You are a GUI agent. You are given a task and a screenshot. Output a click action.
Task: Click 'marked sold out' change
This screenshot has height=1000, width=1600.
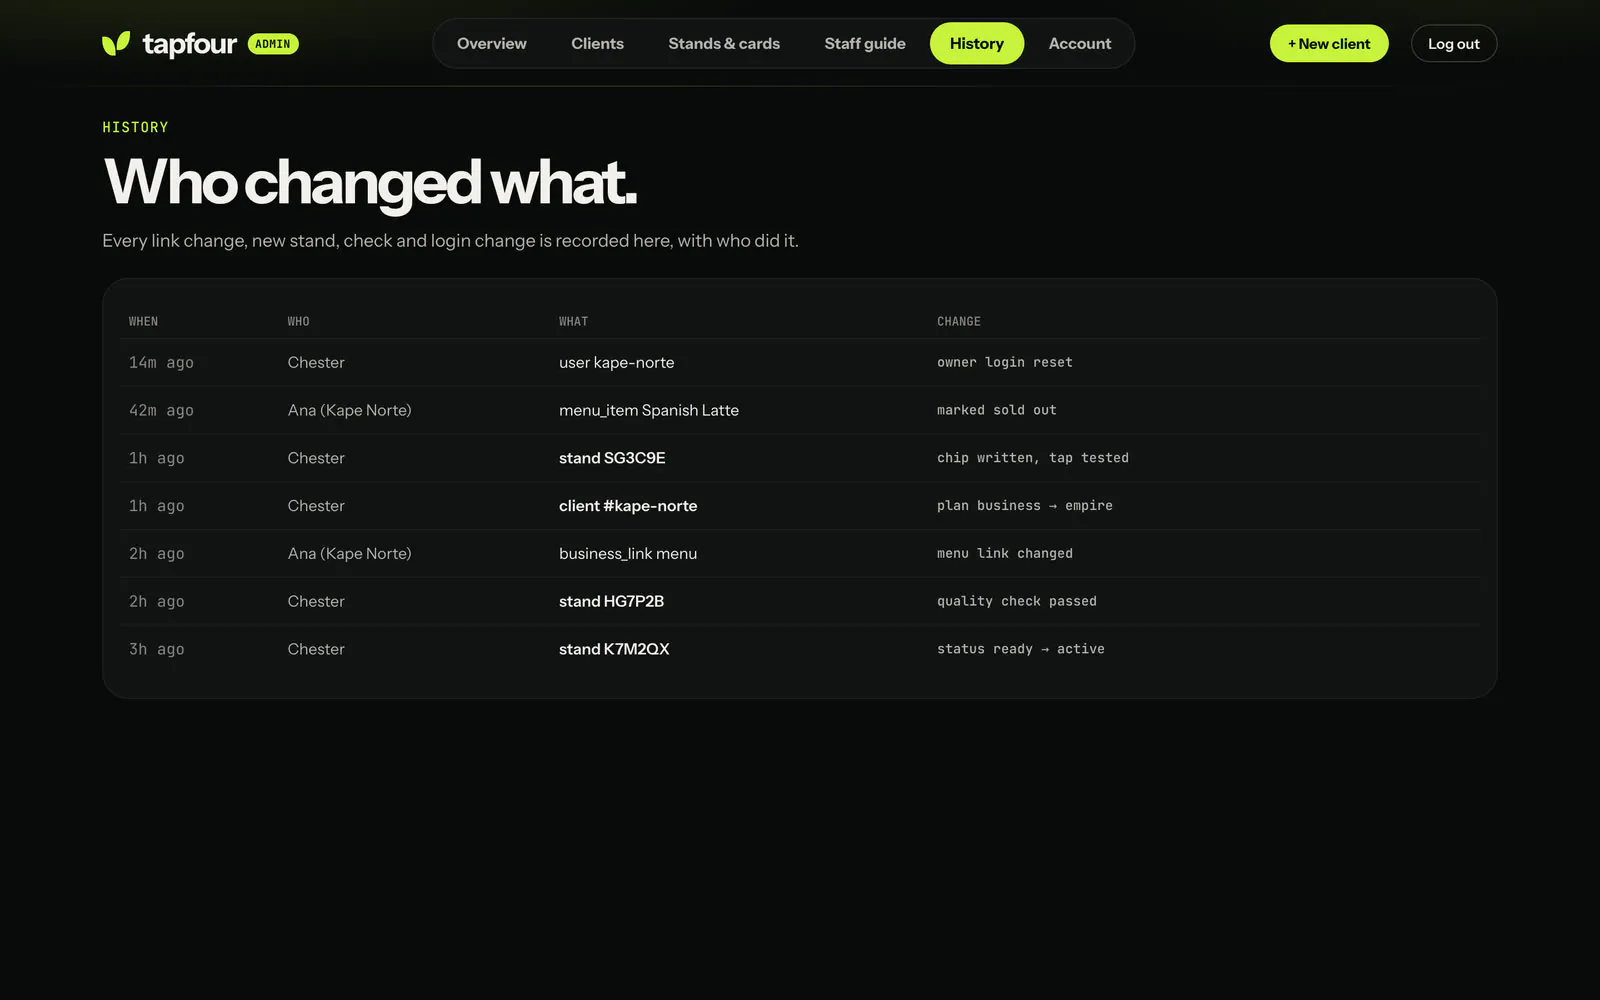point(997,411)
